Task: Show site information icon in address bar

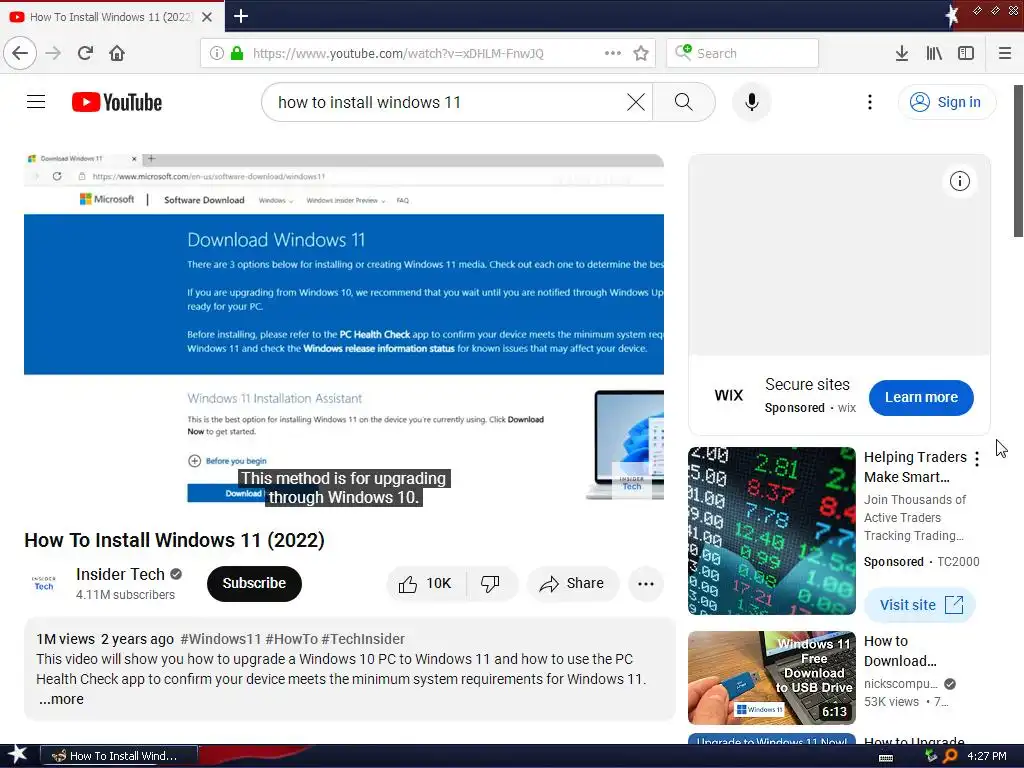Action: 217,54
